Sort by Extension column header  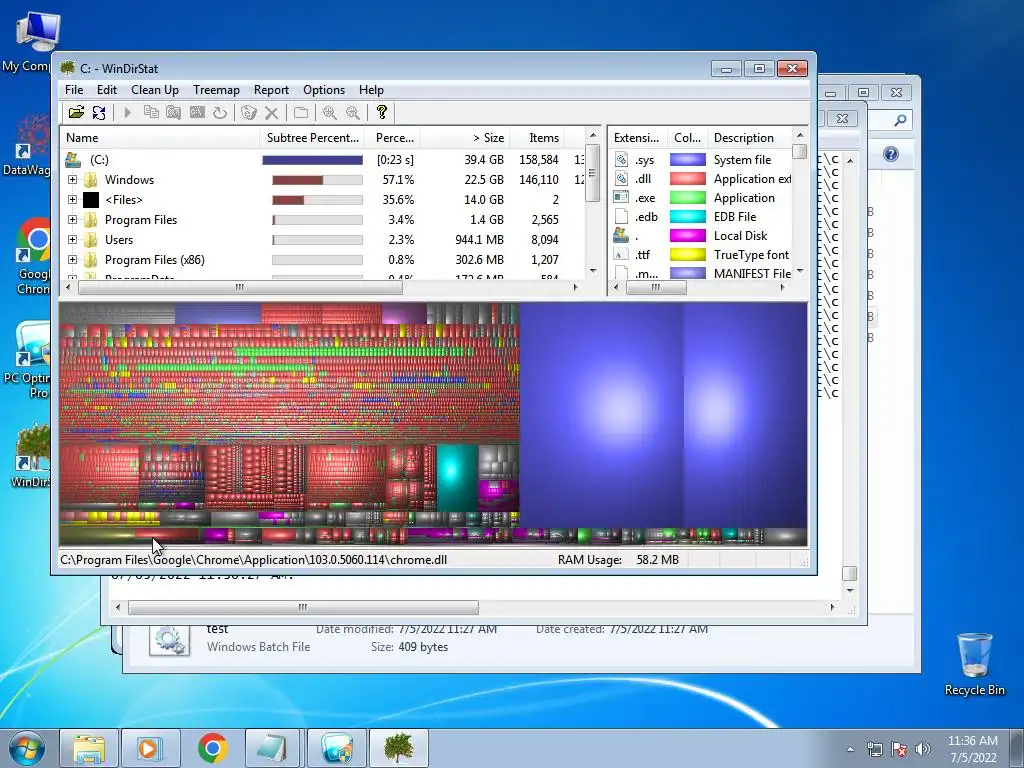point(637,138)
